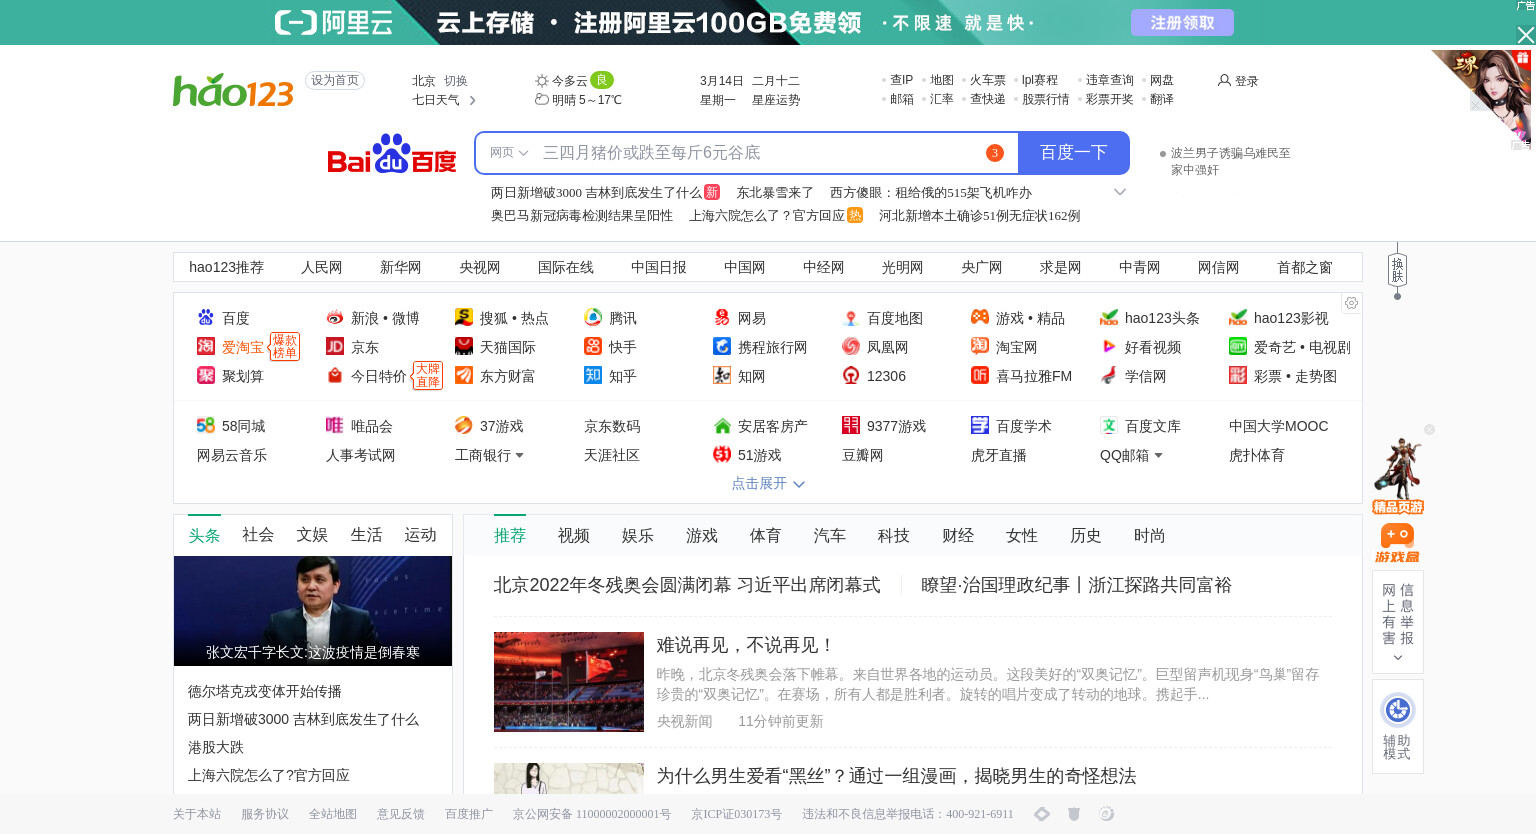Screen dimensions: 1536x834
Task: Open the 关于本站 footer link
Action: point(197,814)
